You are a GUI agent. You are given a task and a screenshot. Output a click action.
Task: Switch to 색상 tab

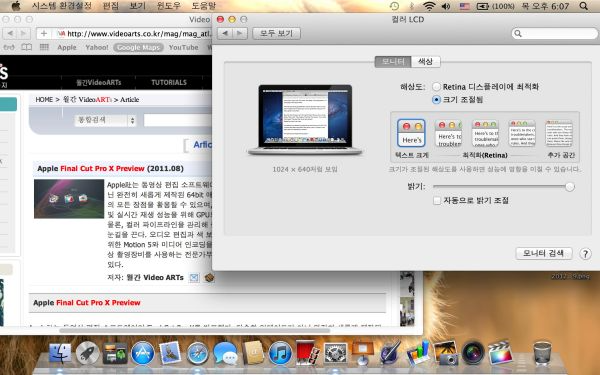(426, 62)
